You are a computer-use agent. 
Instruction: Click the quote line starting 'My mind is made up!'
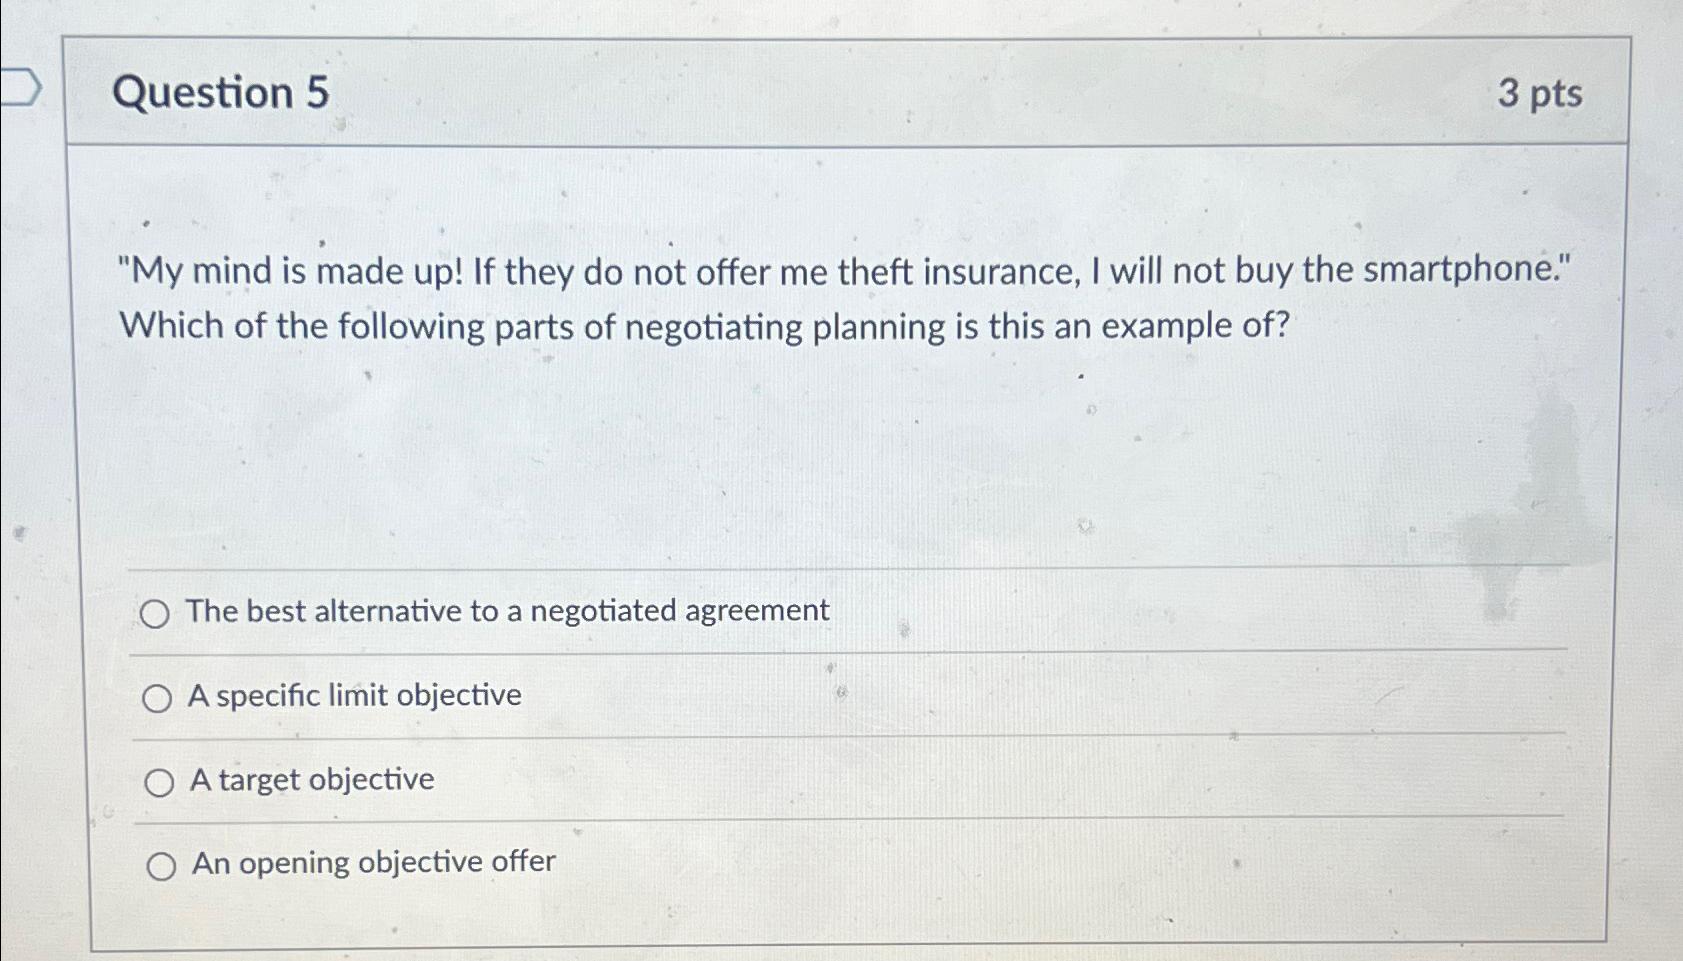coord(845,270)
